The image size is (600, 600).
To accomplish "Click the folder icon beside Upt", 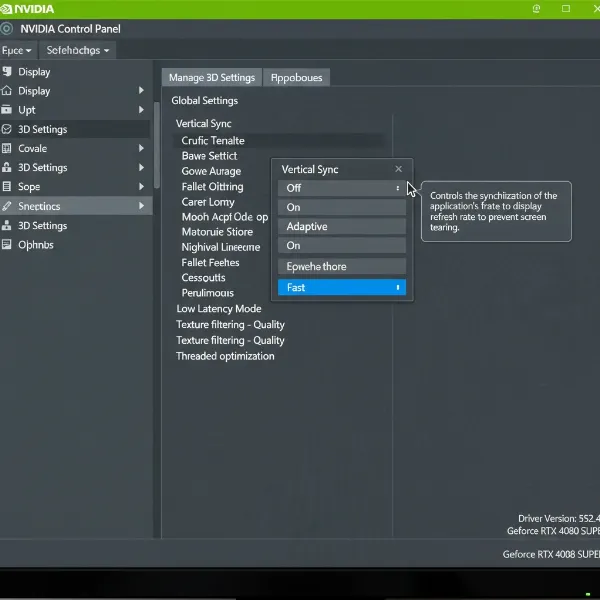I will click(7, 110).
